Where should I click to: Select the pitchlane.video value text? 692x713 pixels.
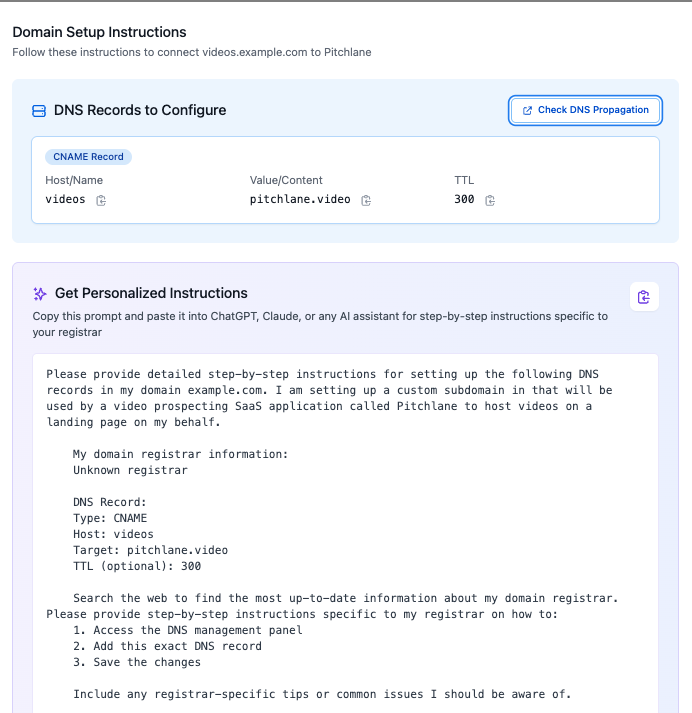coord(300,199)
